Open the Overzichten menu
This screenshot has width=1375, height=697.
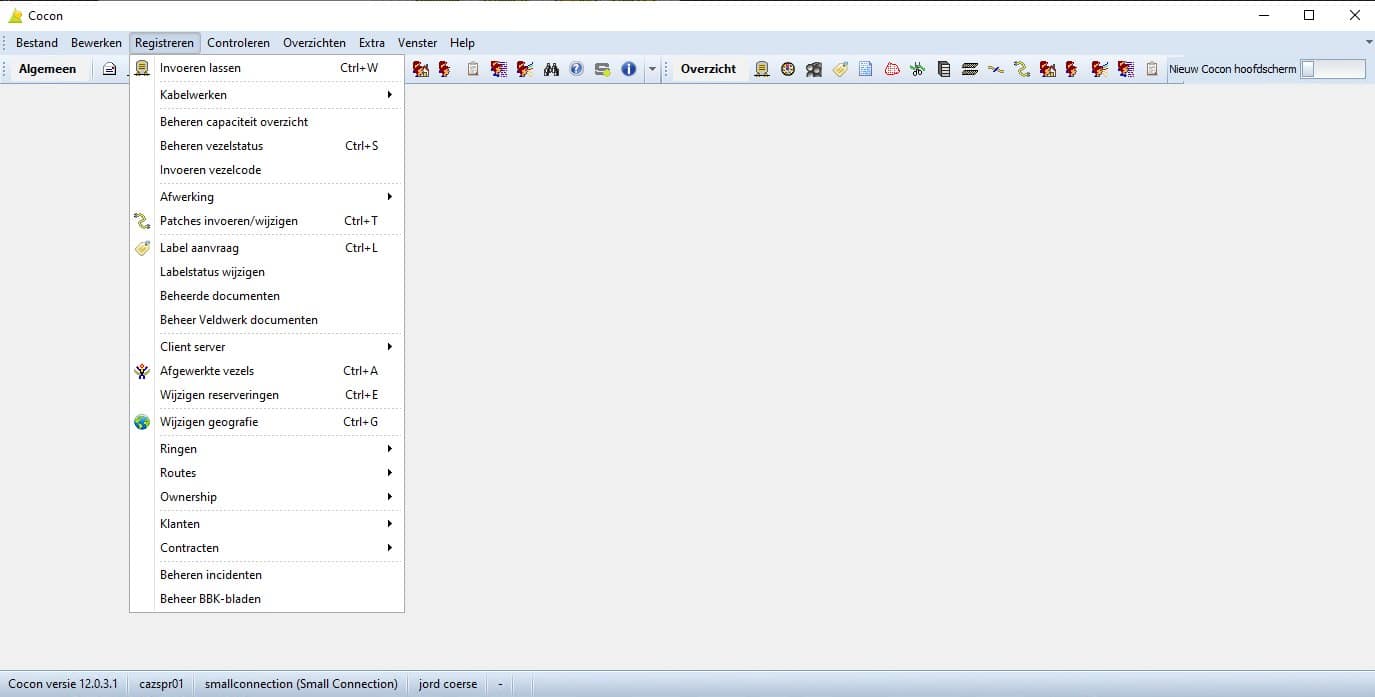314,43
